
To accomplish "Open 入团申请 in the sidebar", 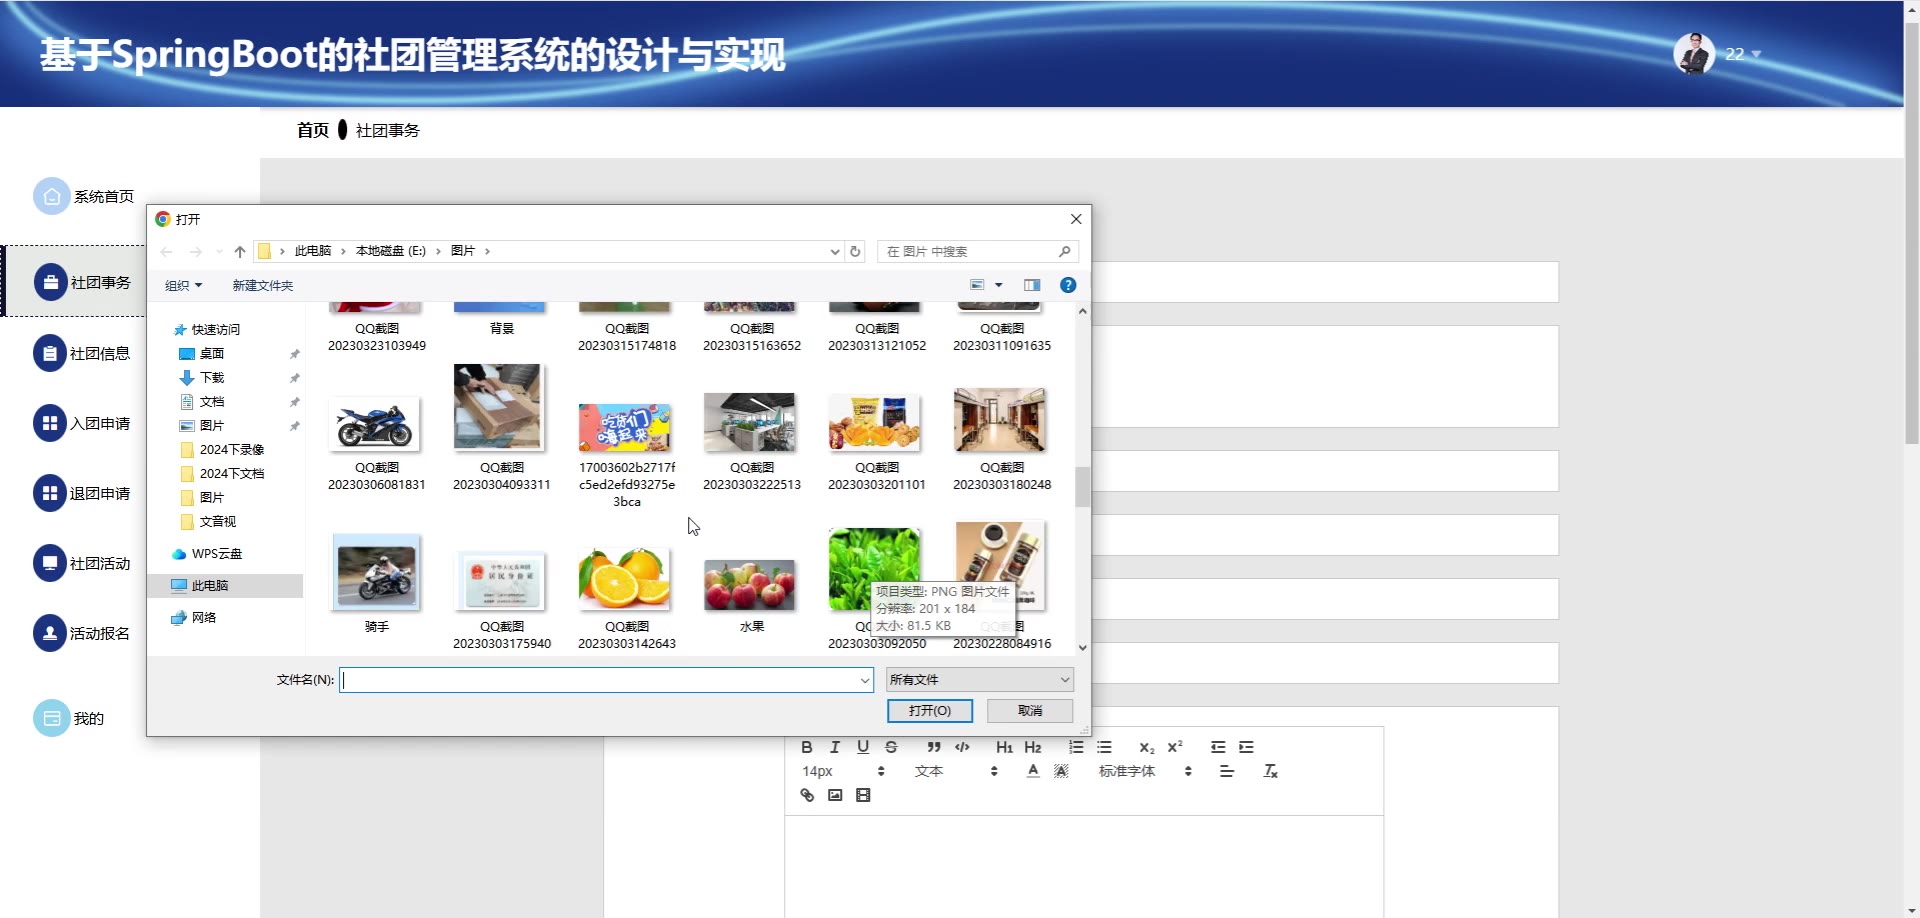I will pyautogui.click(x=82, y=423).
